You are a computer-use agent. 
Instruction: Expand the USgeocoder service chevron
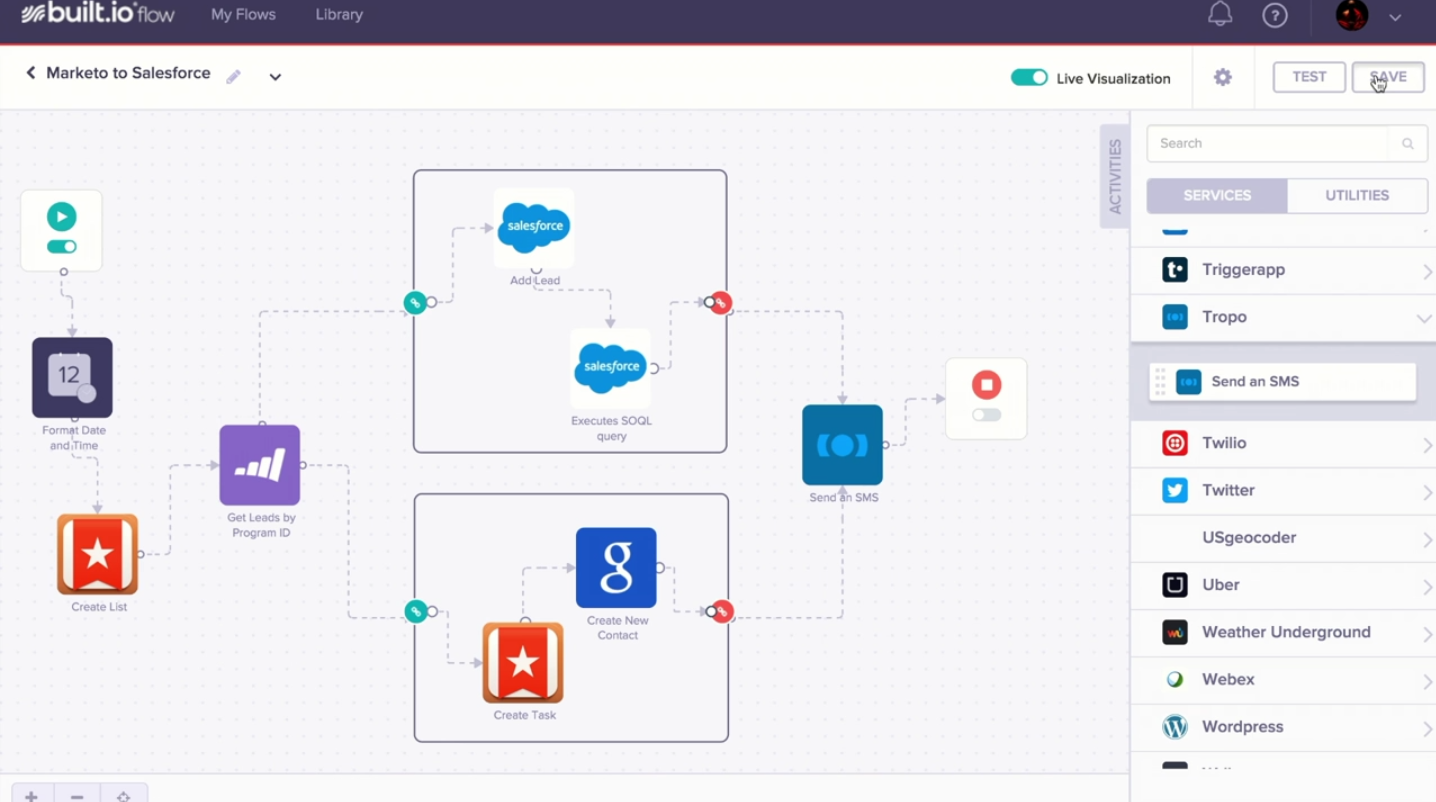coord(1427,539)
